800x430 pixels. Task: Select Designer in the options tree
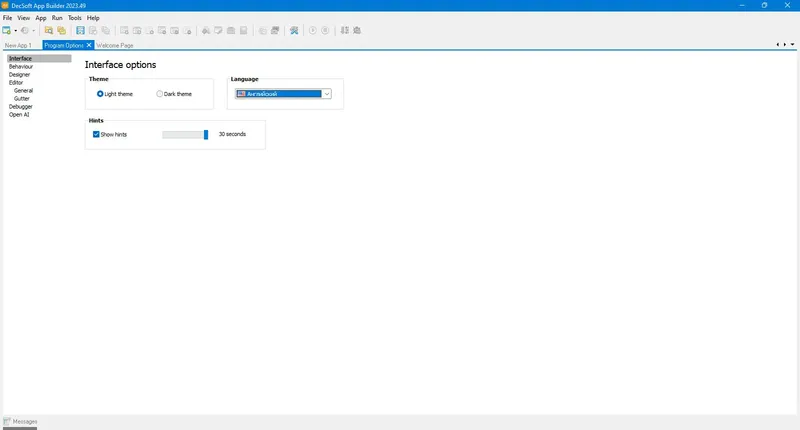(x=19, y=74)
